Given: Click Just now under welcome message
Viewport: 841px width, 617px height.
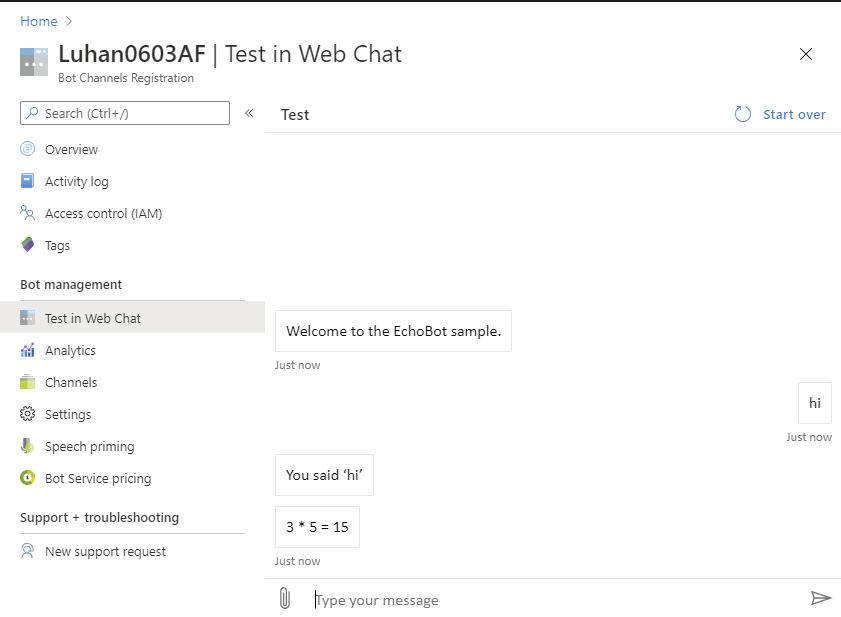Looking at the screenshot, I should 297,365.
